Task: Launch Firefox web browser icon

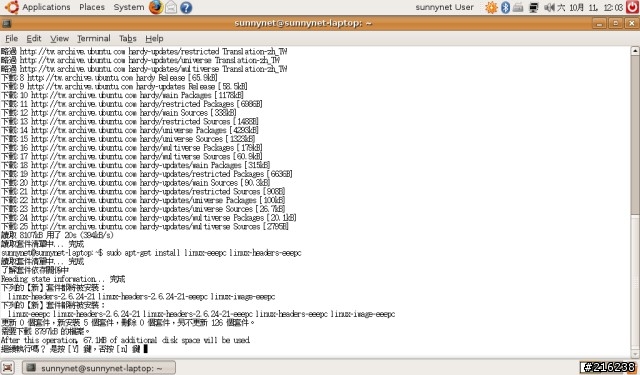Action: (156, 7)
